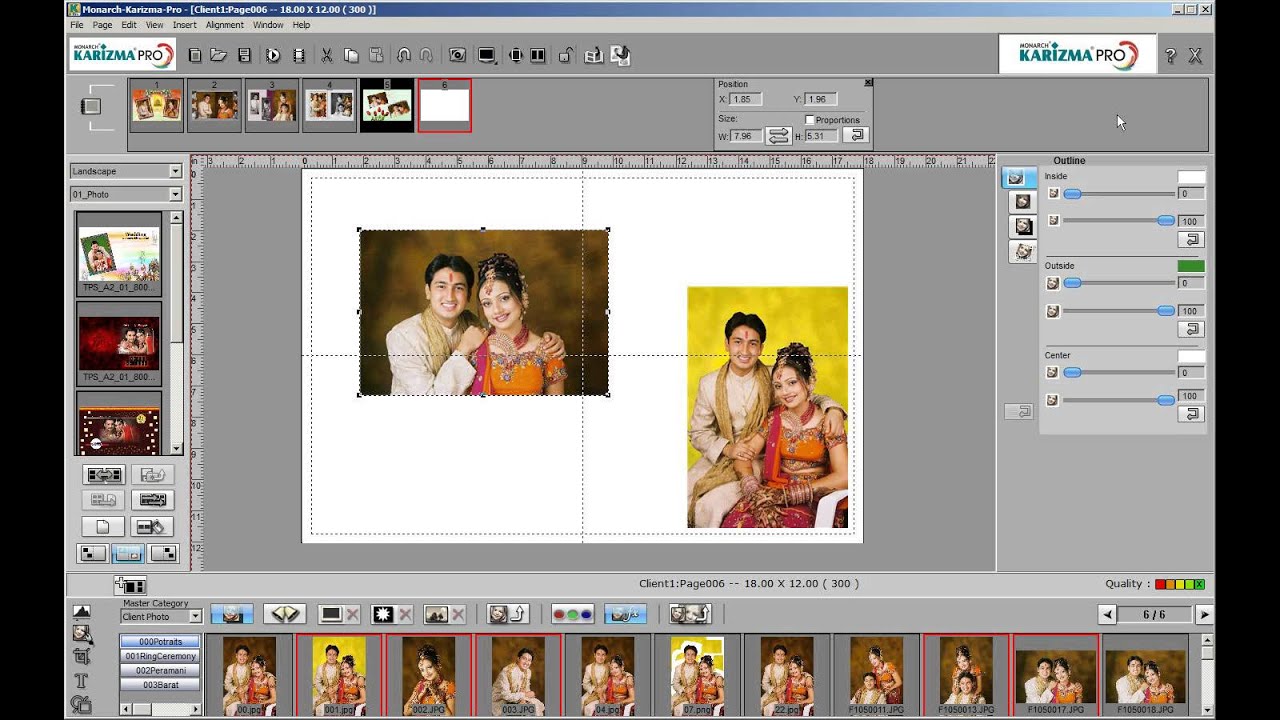The image size is (1280, 720).
Task: Click the undo arrow icon
Action: click(x=403, y=56)
